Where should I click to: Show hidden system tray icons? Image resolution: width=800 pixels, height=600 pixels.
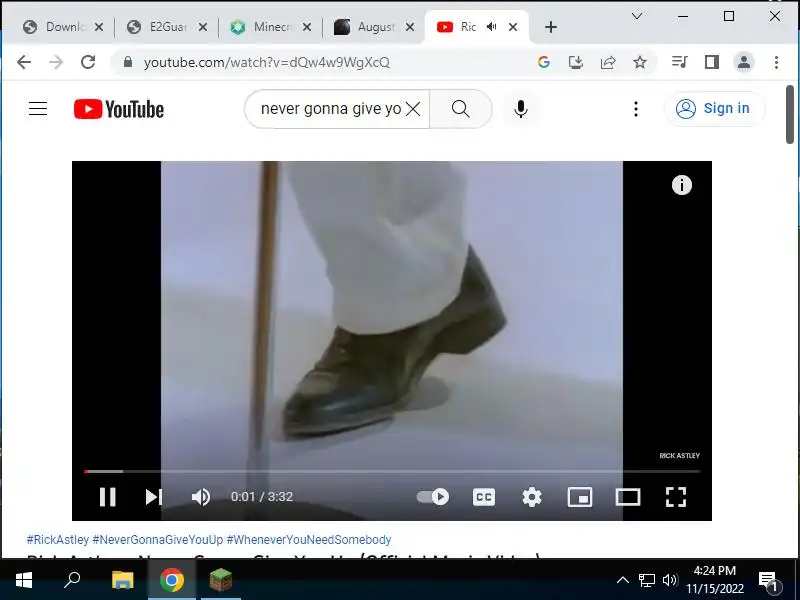[x=623, y=580]
